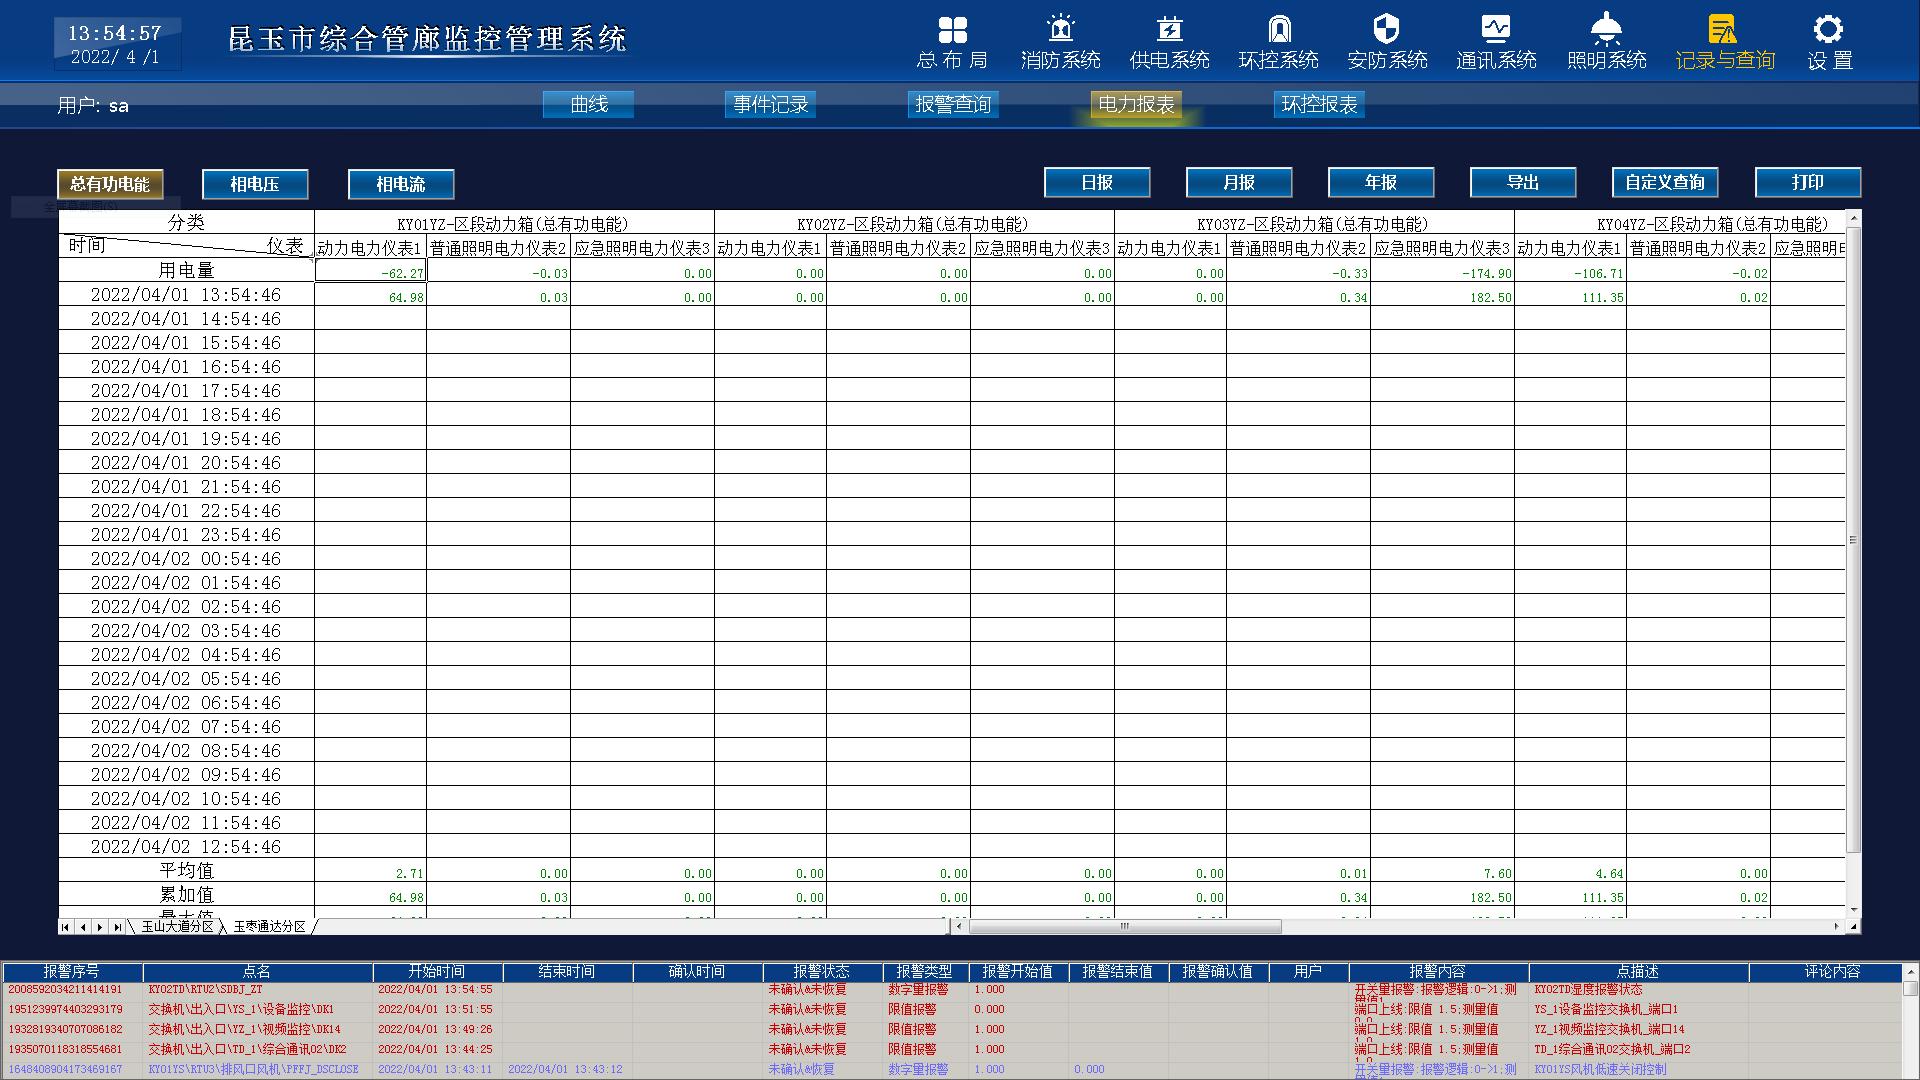The width and height of the screenshot is (1920, 1080).
Task: Switch to the 环控报表 tab
Action: pos(1319,105)
